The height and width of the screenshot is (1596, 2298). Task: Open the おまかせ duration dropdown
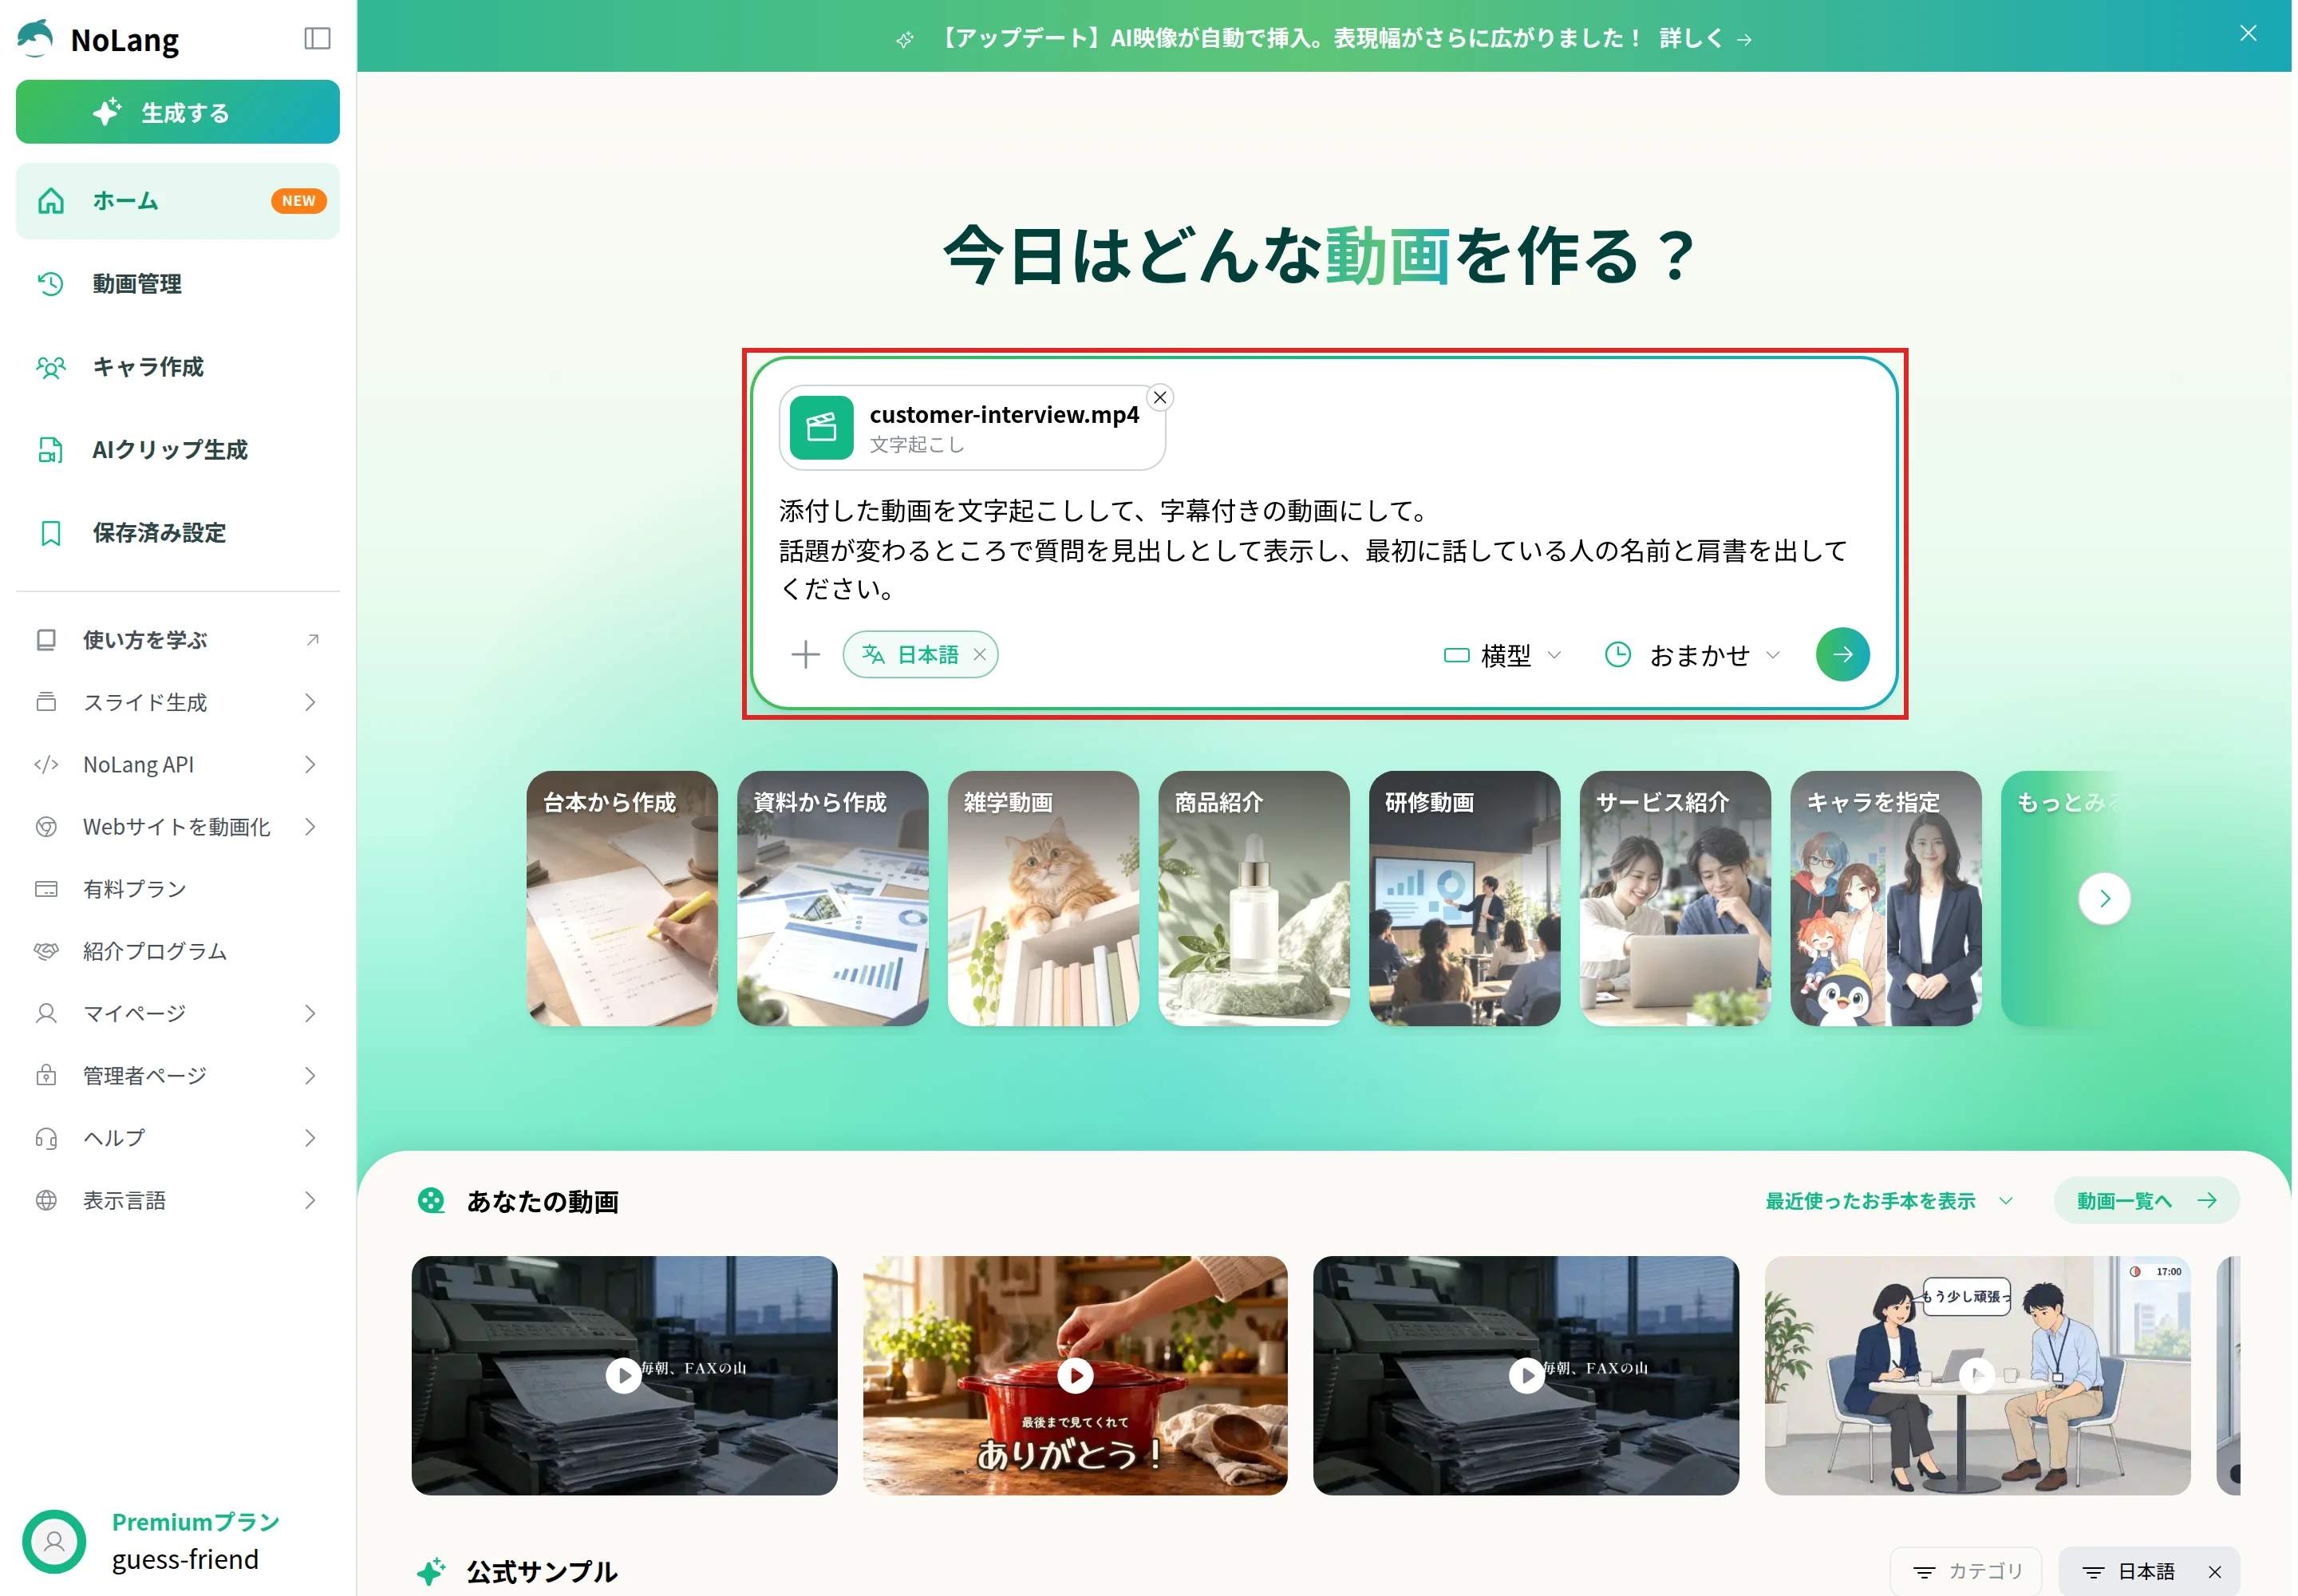[x=1691, y=655]
